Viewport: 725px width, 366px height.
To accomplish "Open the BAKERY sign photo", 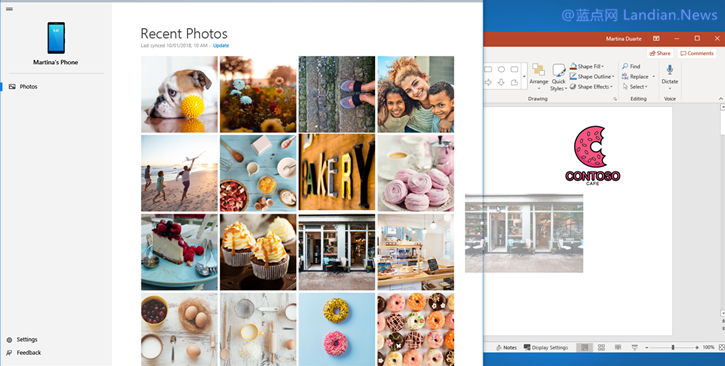I will click(x=337, y=173).
